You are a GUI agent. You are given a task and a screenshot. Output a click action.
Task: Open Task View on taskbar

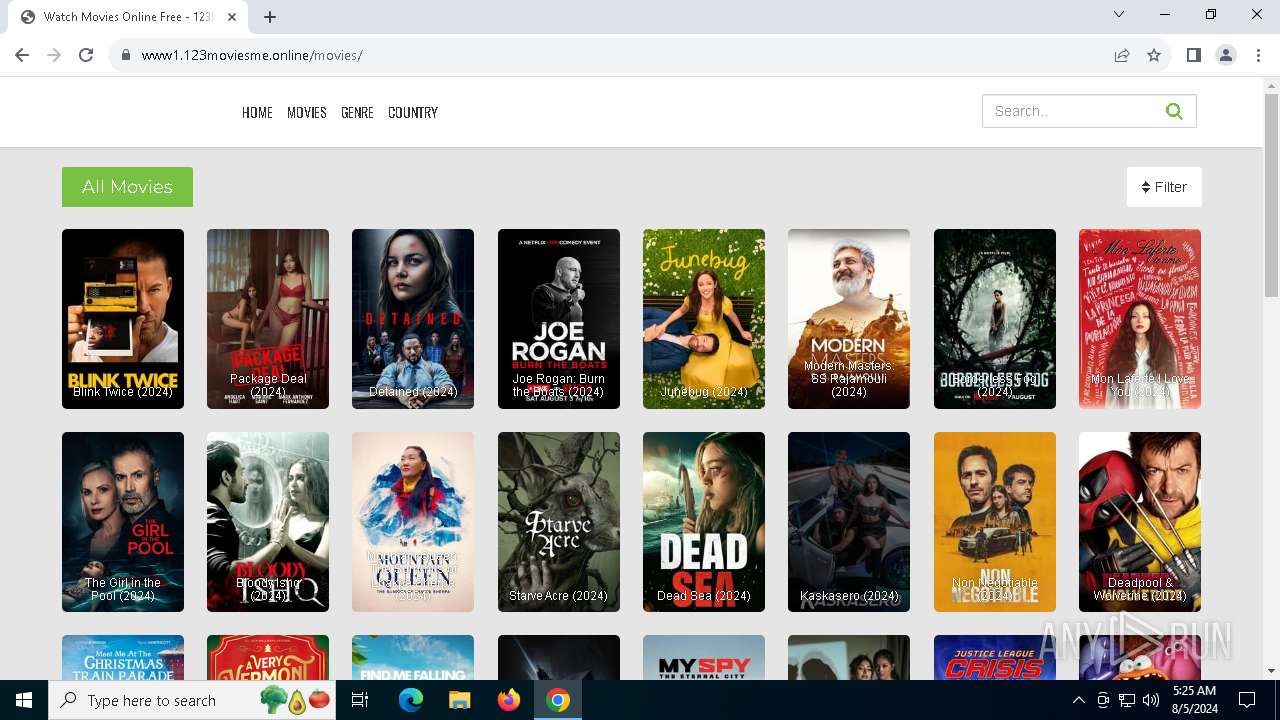[360, 700]
